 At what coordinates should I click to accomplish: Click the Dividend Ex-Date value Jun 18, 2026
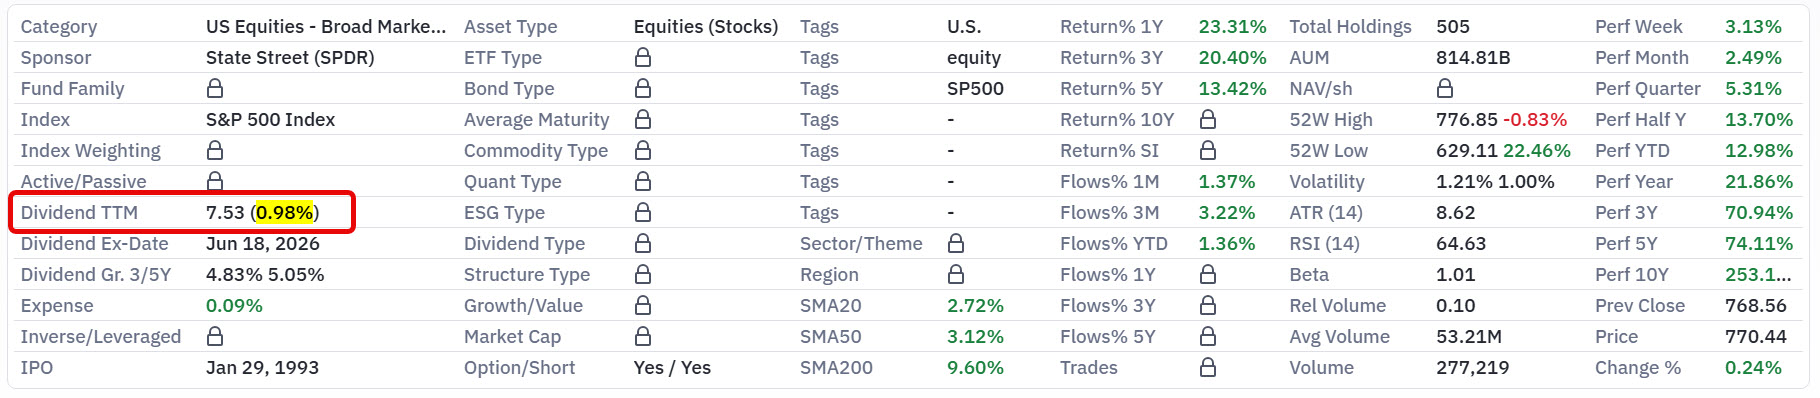[x=263, y=244]
